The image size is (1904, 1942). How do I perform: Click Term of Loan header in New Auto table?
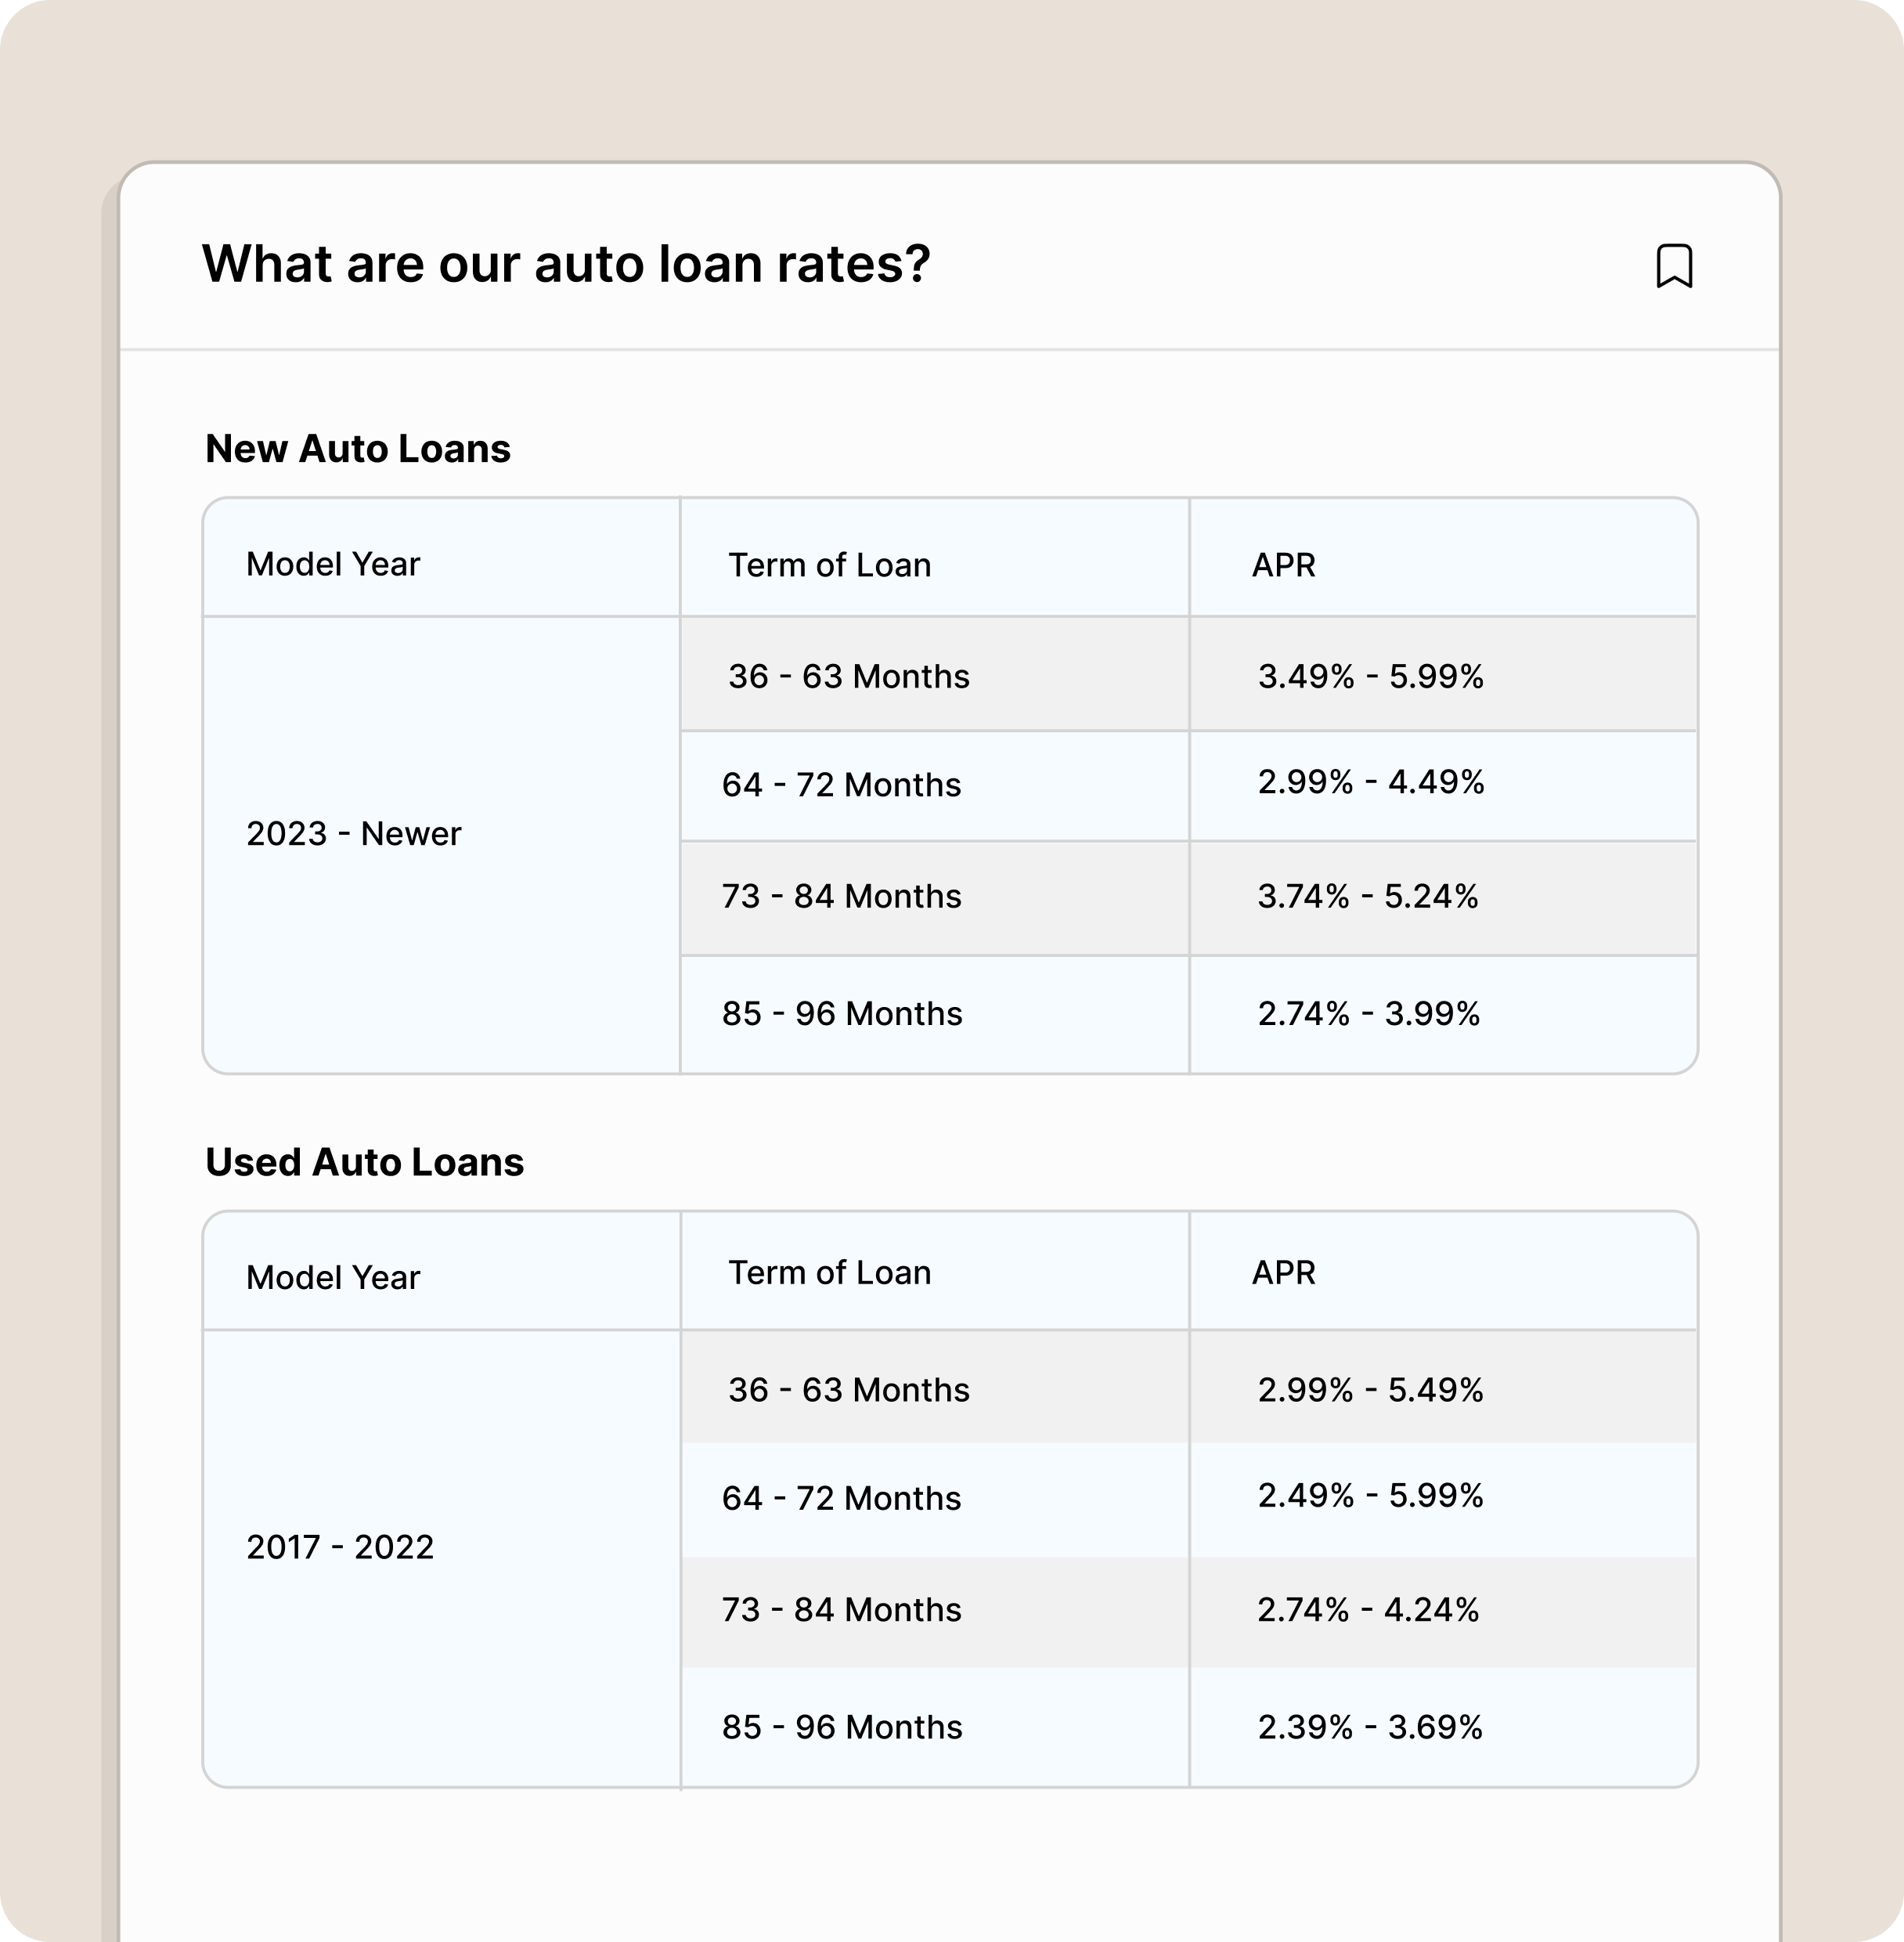(829, 565)
